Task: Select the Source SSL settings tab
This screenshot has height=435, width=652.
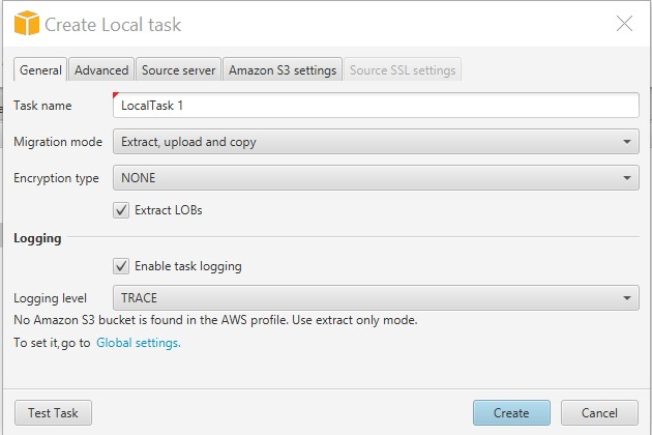Action: 403,70
